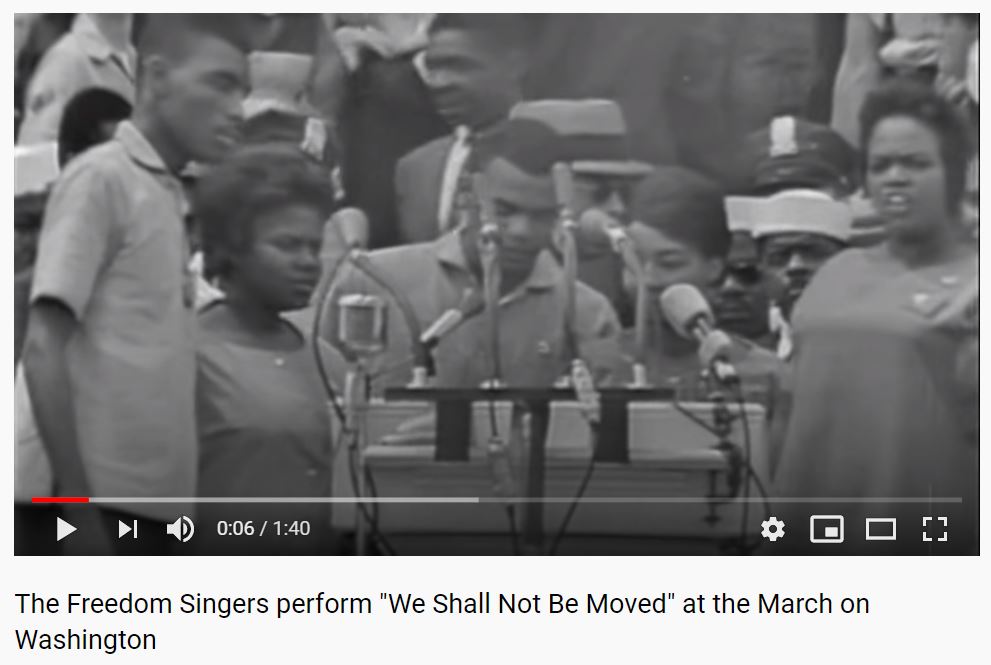Enable theater mode
This screenshot has height=665, width=991.
(880, 529)
